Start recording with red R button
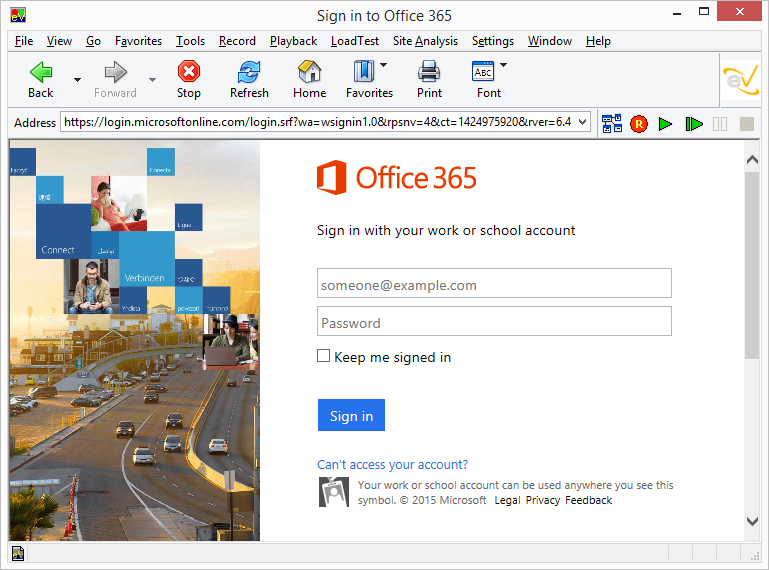Image resolution: width=769 pixels, height=570 pixels. click(x=639, y=124)
